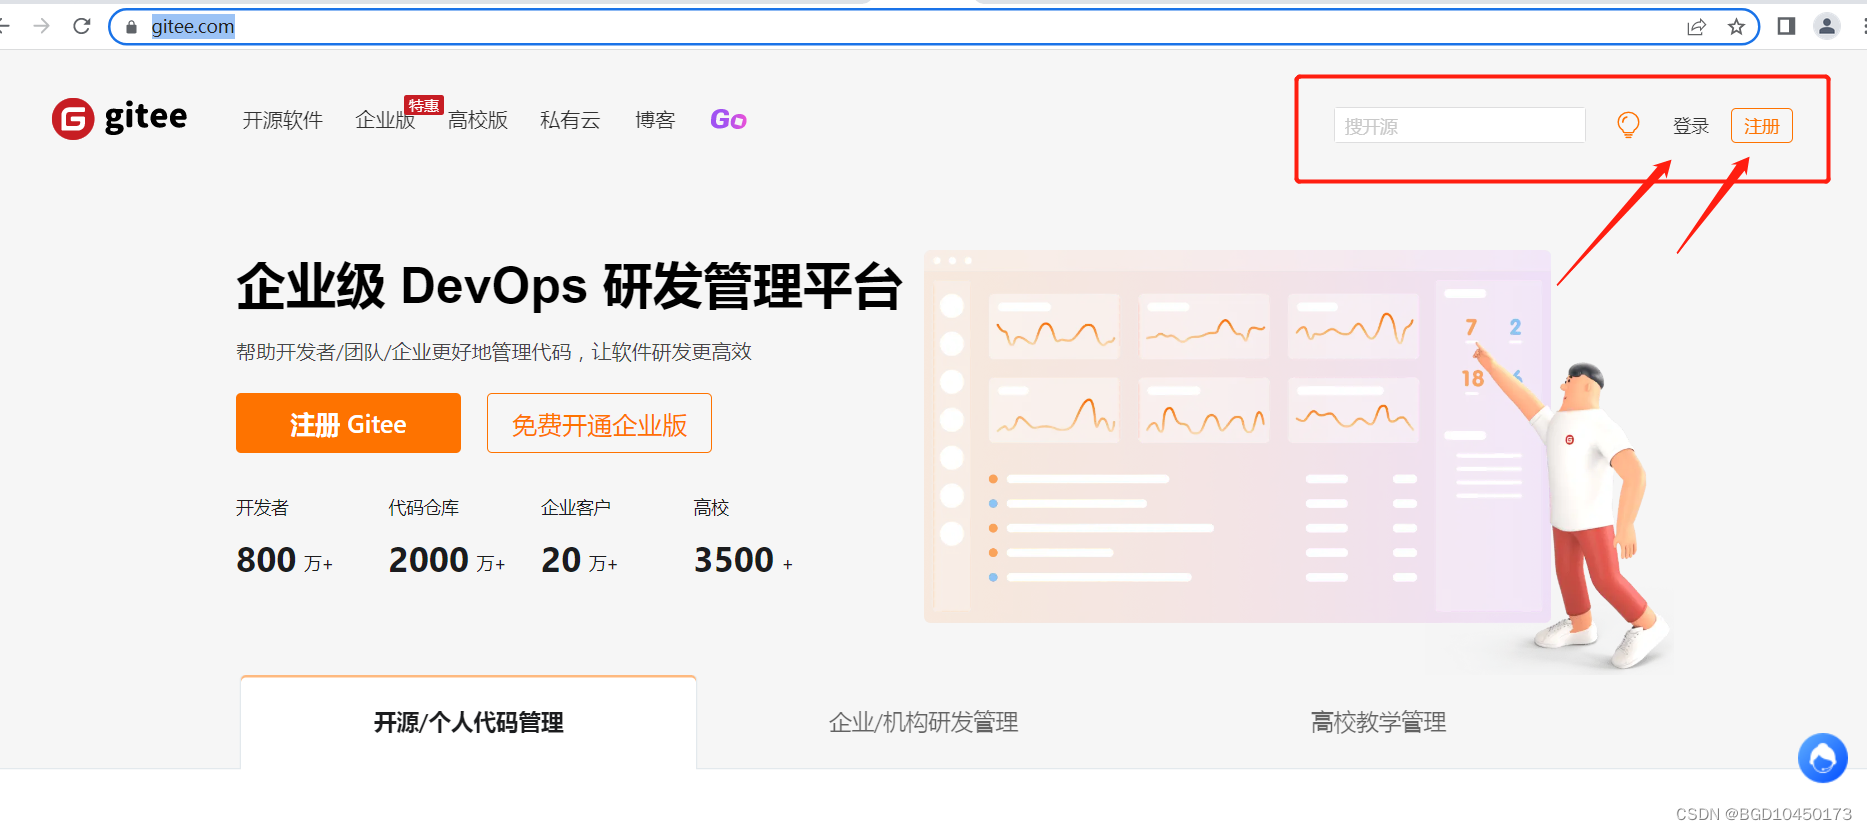This screenshot has width=1867, height=830.
Task: Bookmark page with the star icon
Action: [1736, 27]
